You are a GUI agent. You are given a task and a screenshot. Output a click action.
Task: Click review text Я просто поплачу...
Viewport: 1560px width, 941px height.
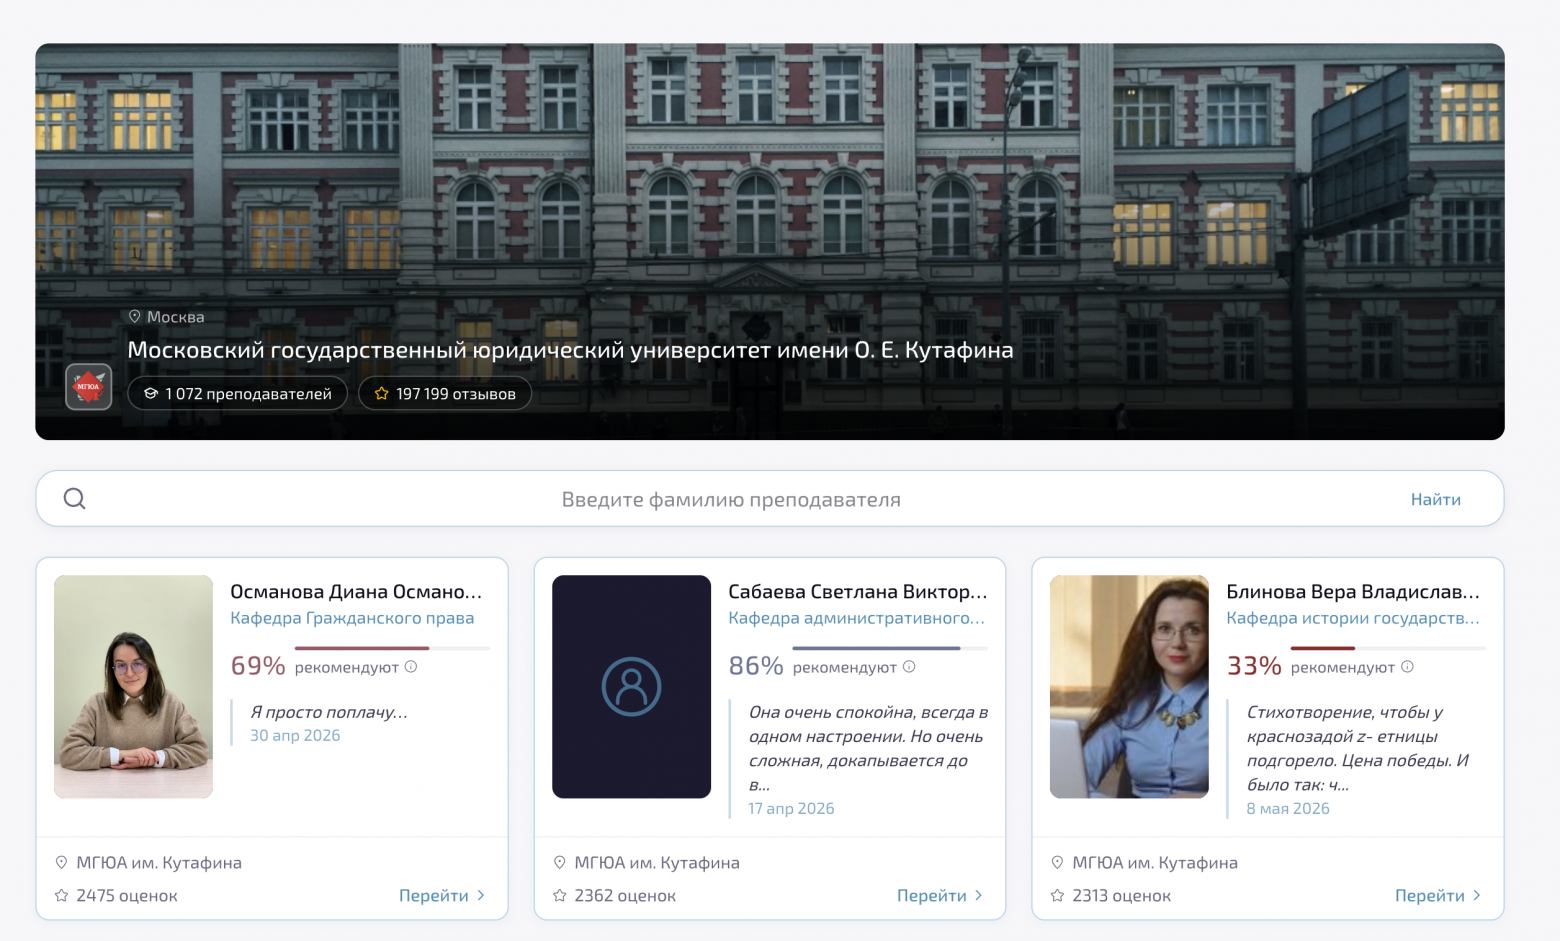(329, 712)
